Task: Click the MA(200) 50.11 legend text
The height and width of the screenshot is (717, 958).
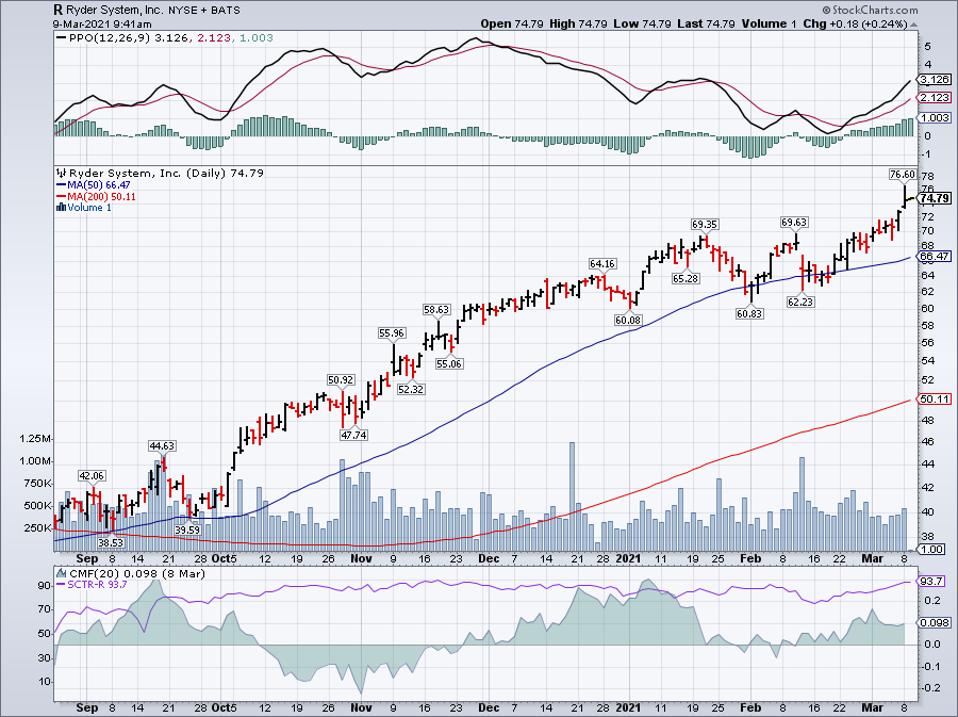Action: tap(101, 197)
